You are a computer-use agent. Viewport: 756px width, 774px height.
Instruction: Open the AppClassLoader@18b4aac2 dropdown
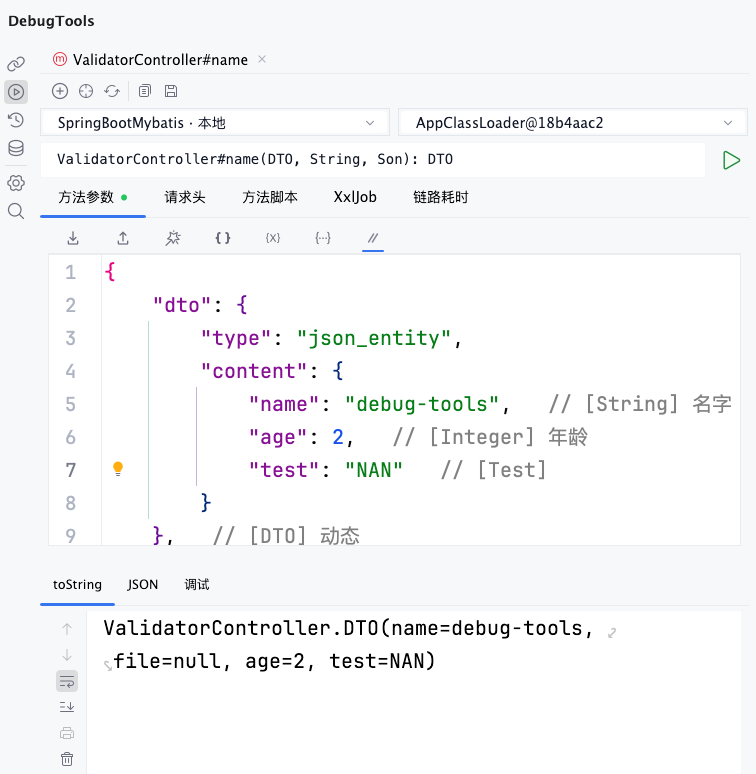[573, 122]
